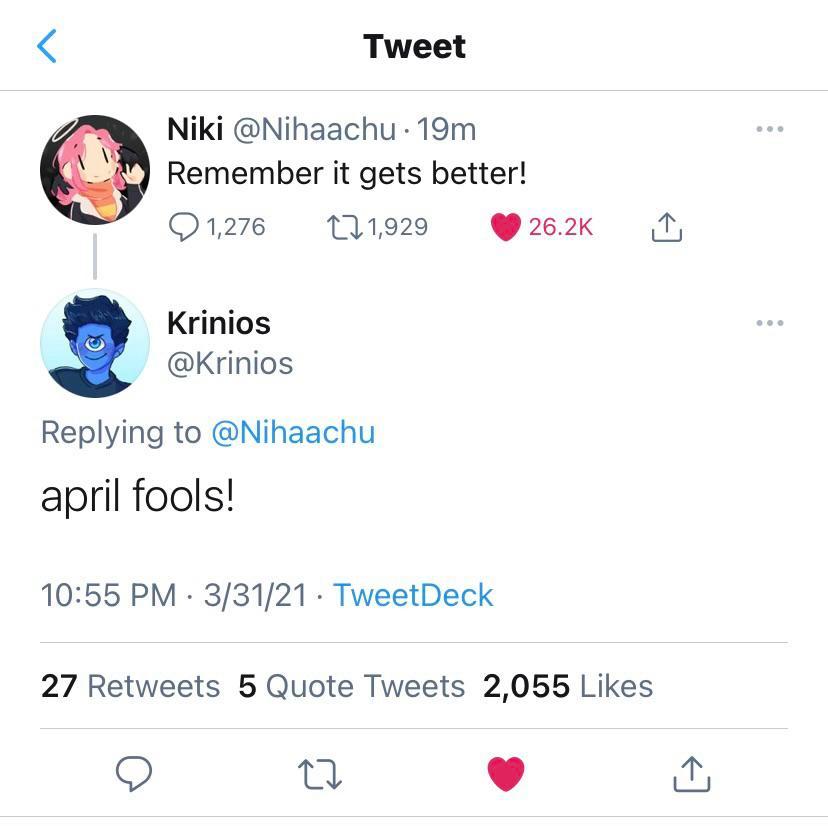Share Krinios' tweet via the share icon
The image size is (828, 826).
click(691, 772)
